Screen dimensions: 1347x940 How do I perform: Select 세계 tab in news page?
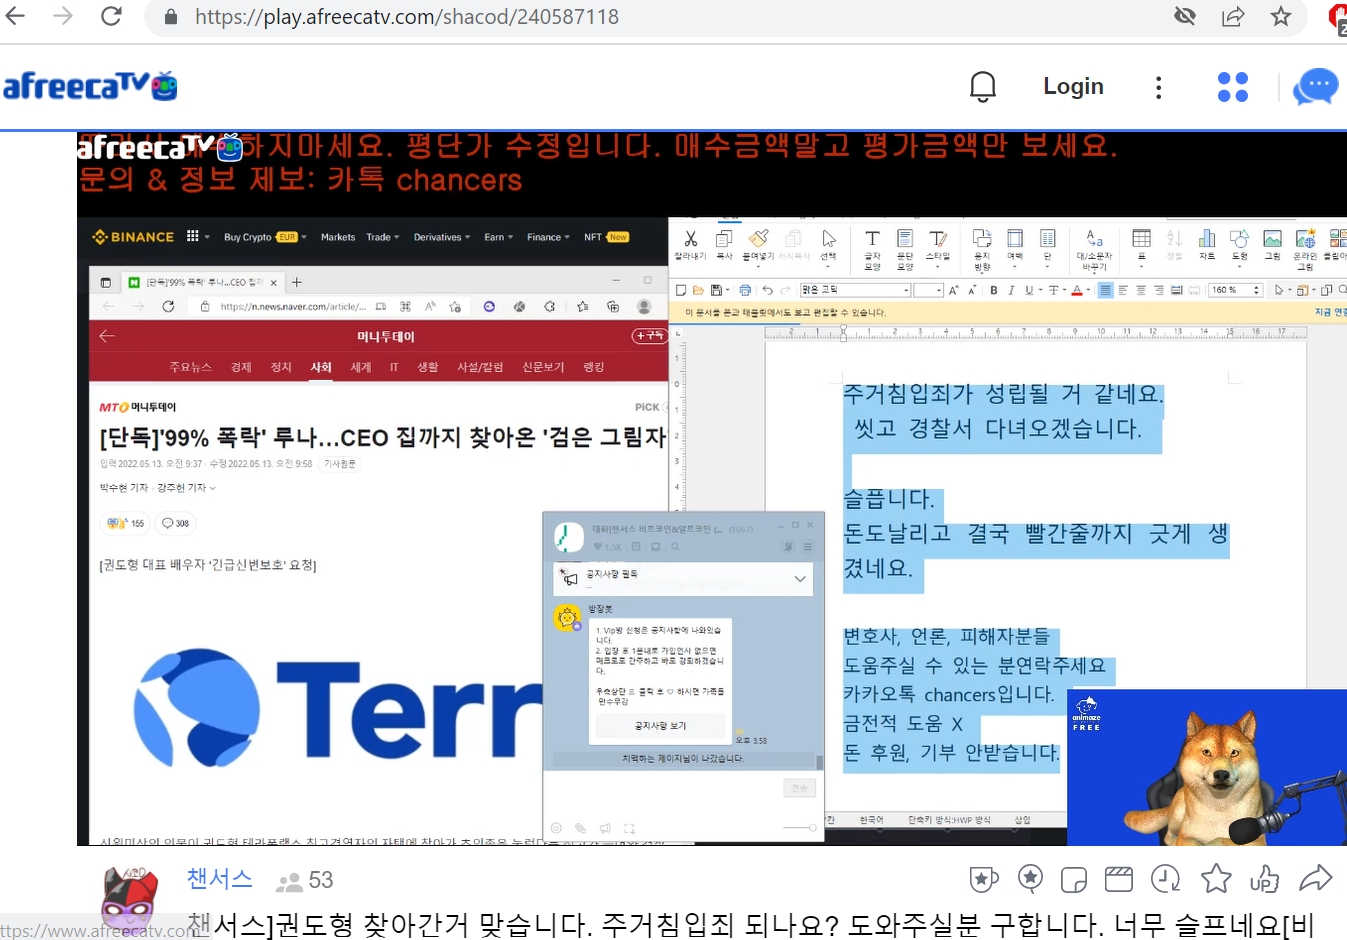click(361, 367)
